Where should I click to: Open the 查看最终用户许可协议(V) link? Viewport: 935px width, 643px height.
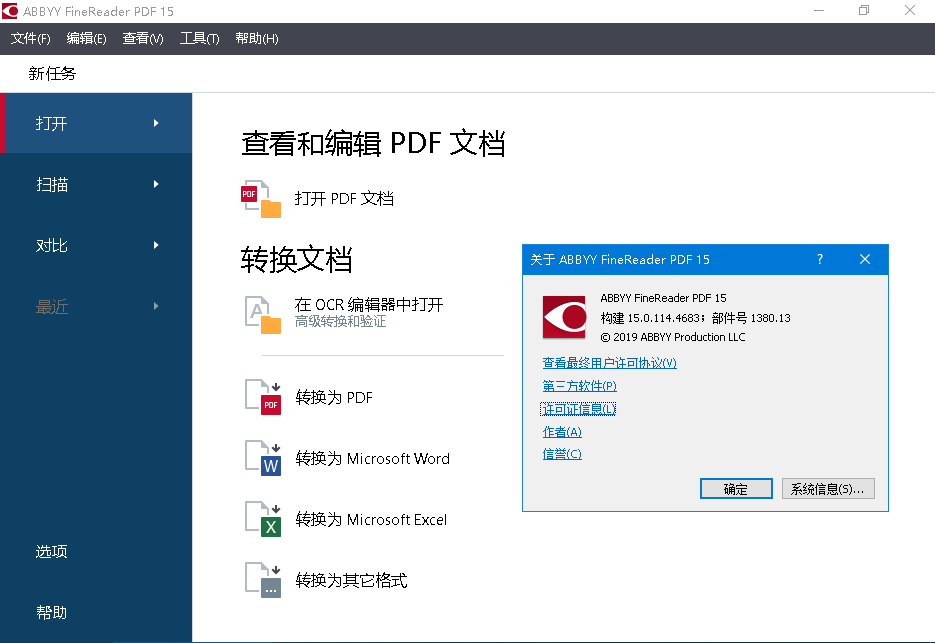point(609,363)
